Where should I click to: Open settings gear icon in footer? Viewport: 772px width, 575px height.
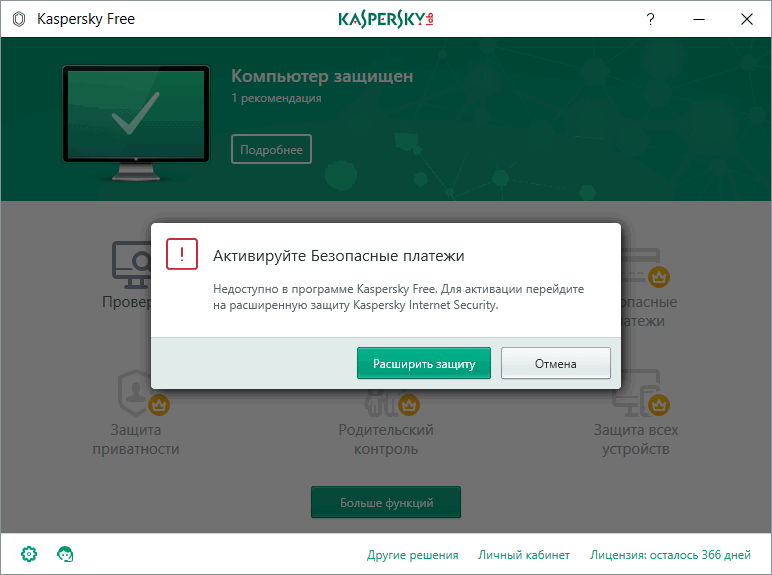[x=29, y=554]
